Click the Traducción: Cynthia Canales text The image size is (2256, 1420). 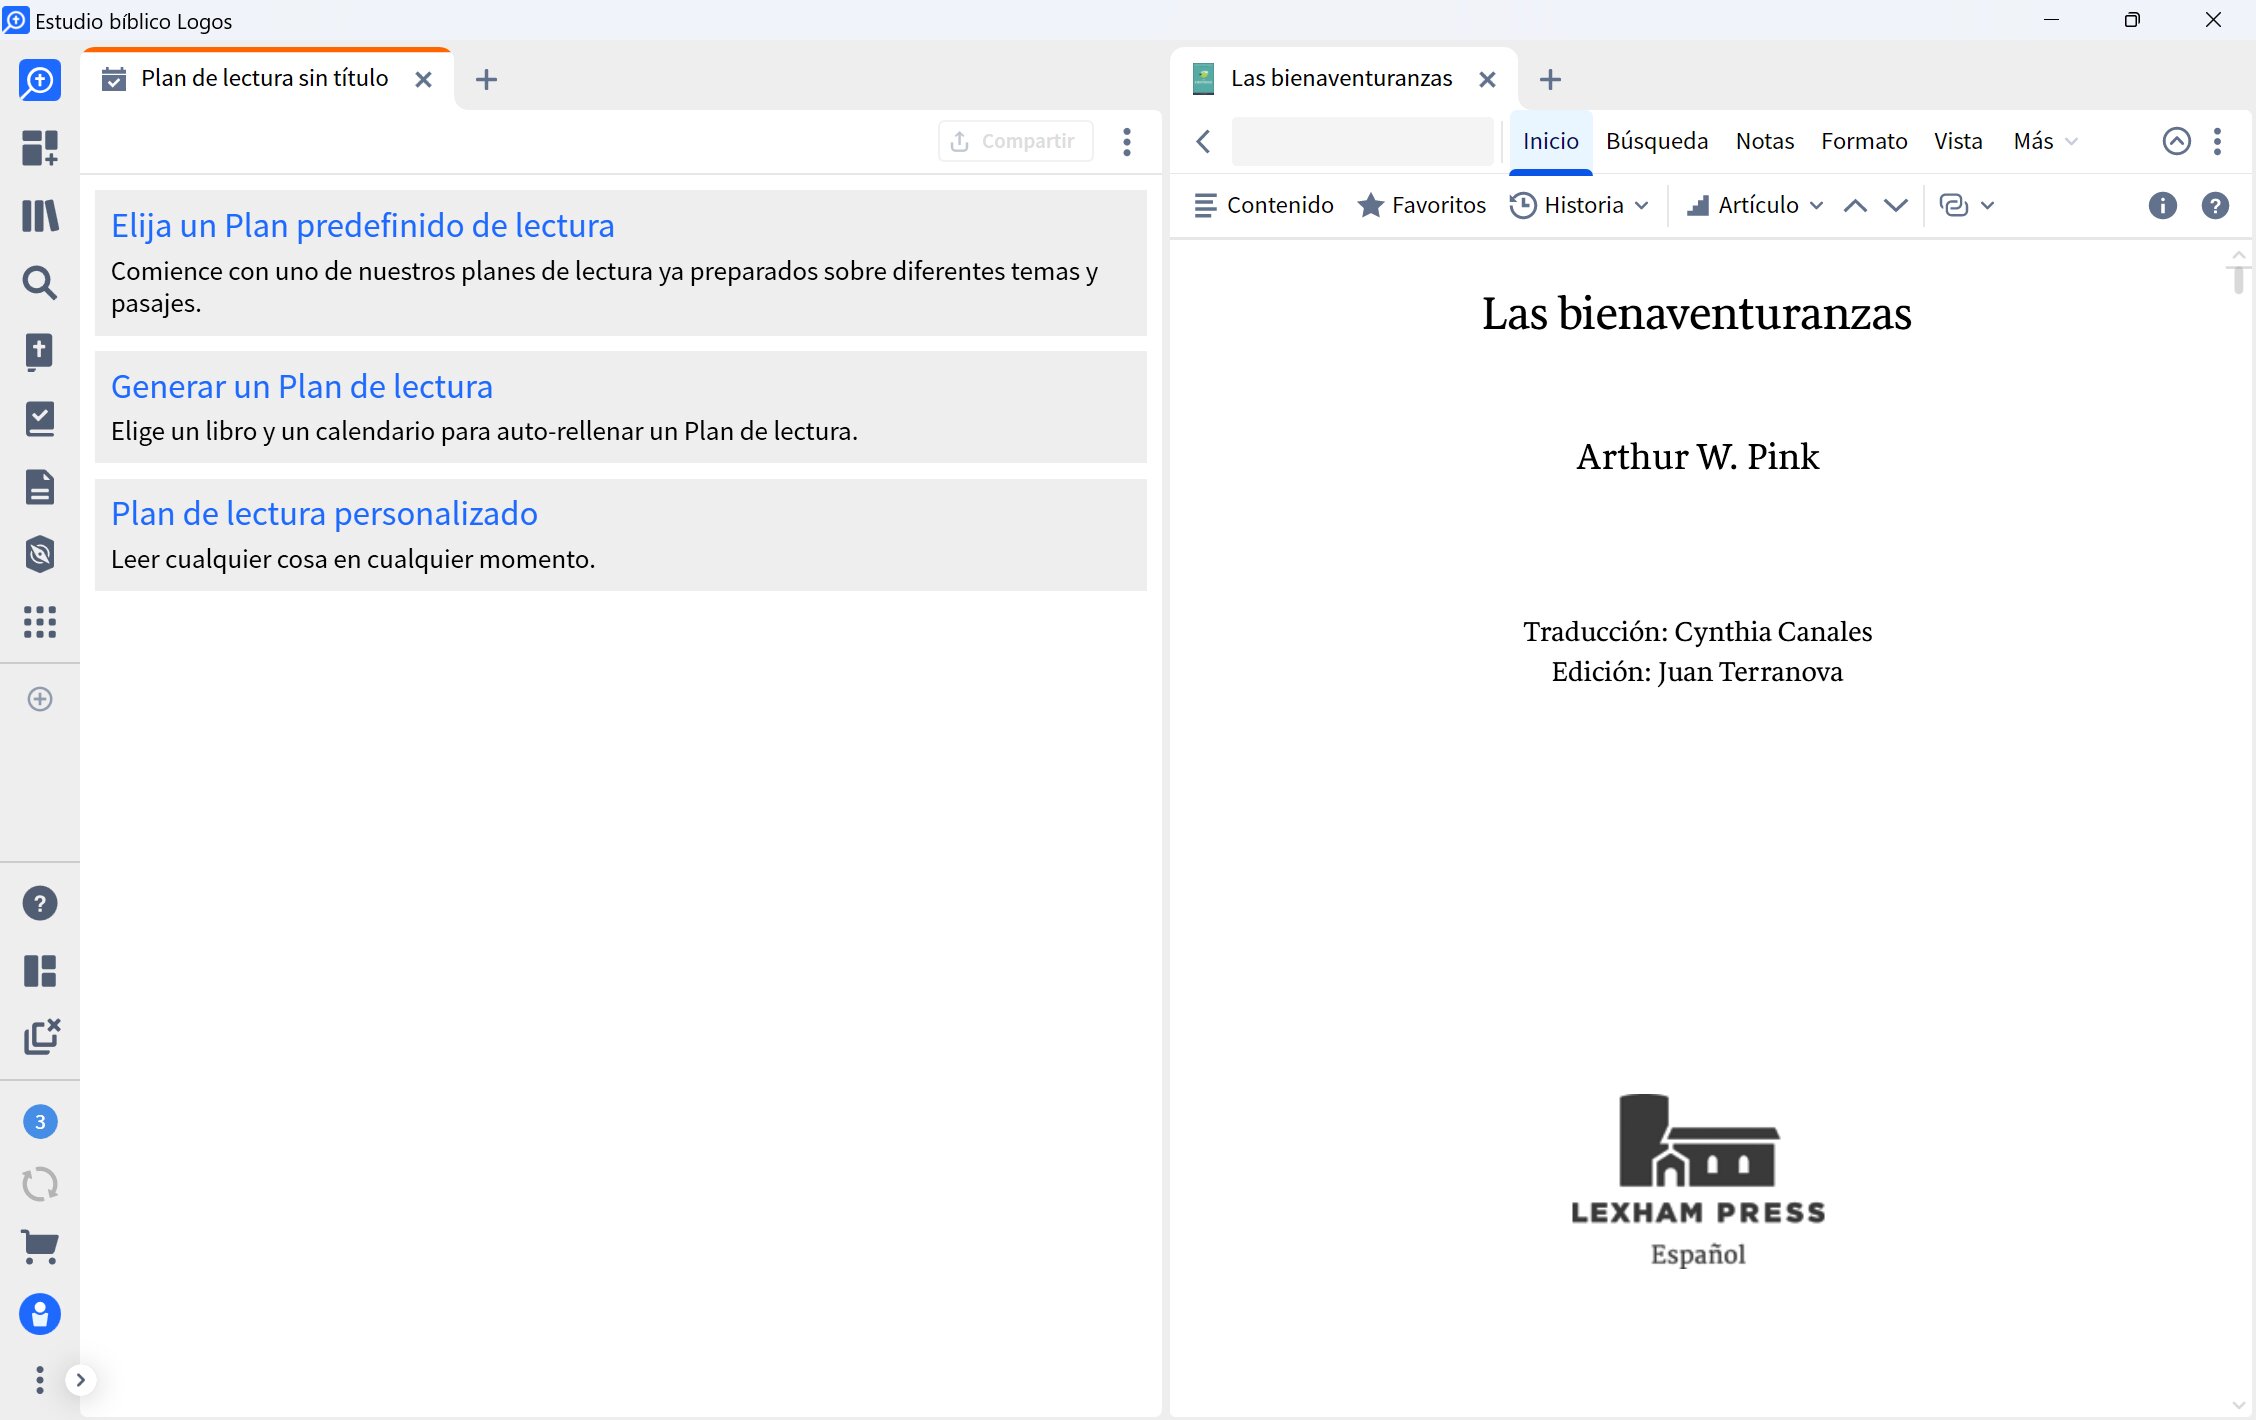click(1698, 631)
